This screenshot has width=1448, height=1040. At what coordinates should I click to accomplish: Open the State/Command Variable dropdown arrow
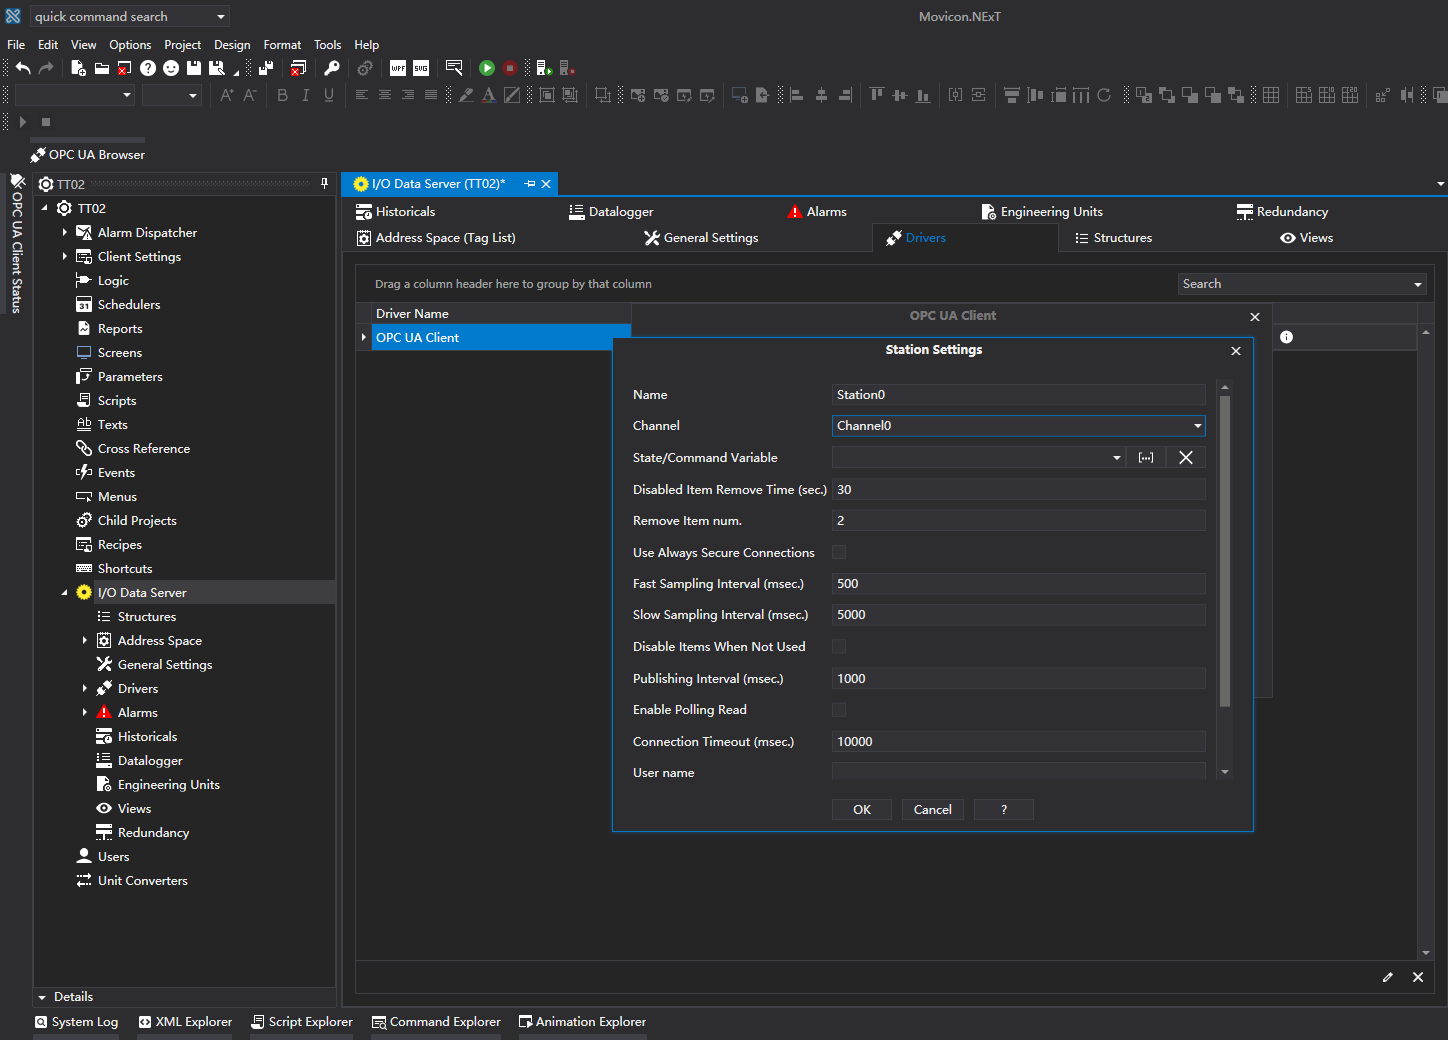click(x=1117, y=457)
